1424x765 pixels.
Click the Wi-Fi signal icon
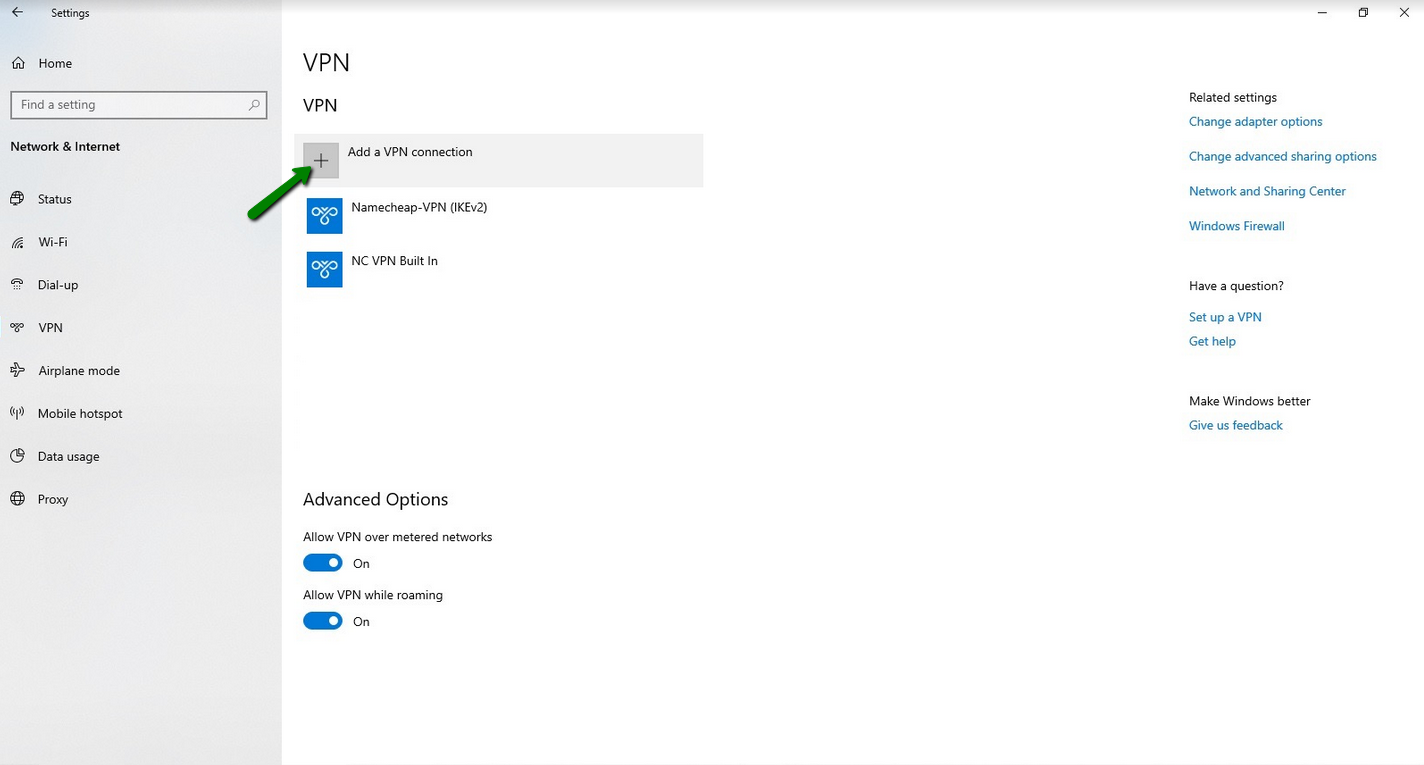click(17, 242)
